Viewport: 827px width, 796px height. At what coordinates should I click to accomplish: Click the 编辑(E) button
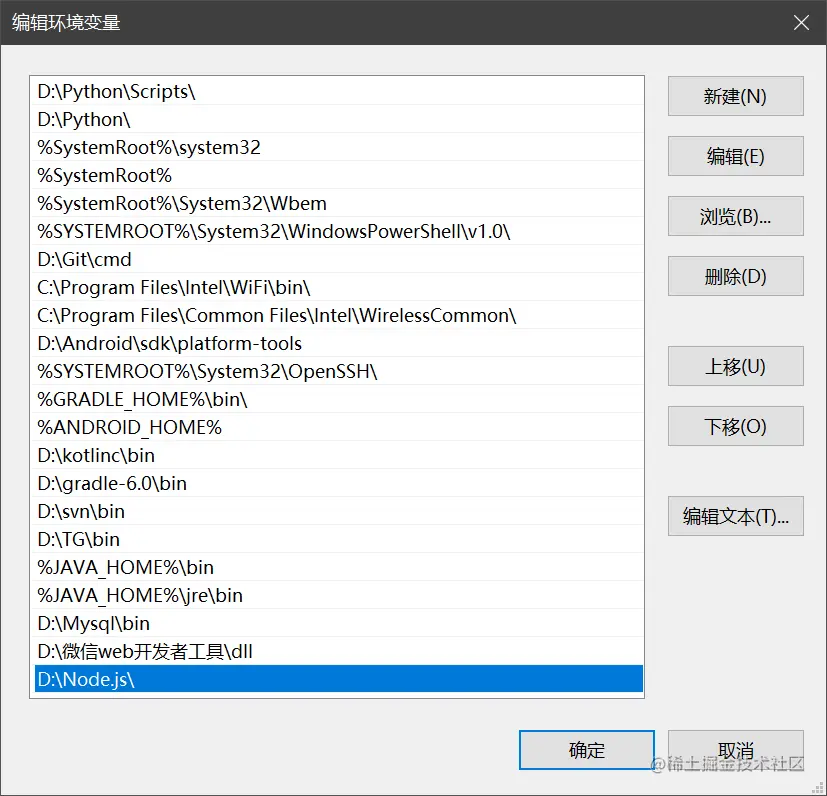click(735, 156)
